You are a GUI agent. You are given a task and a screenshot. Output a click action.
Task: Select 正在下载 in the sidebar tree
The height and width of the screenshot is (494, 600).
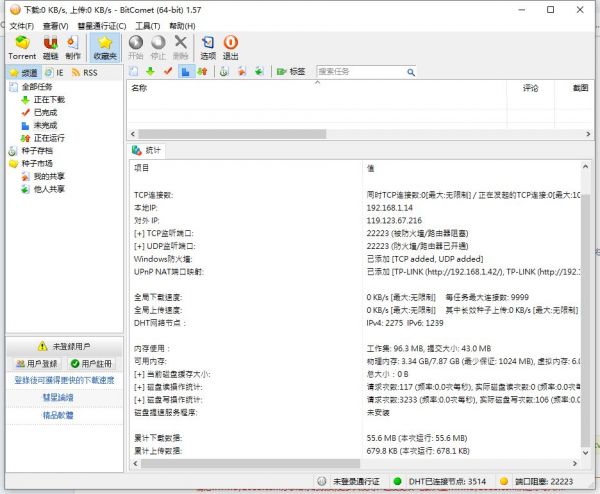(x=49, y=100)
